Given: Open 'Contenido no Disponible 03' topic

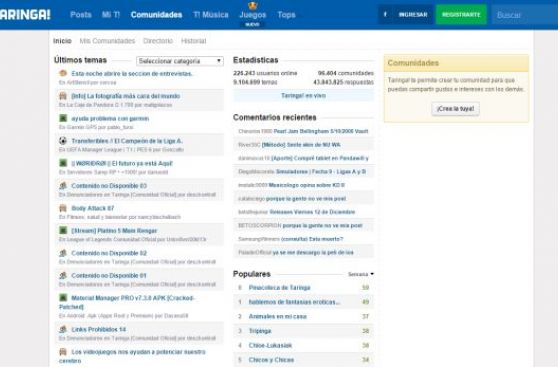Looking at the screenshot, I should point(109,186).
